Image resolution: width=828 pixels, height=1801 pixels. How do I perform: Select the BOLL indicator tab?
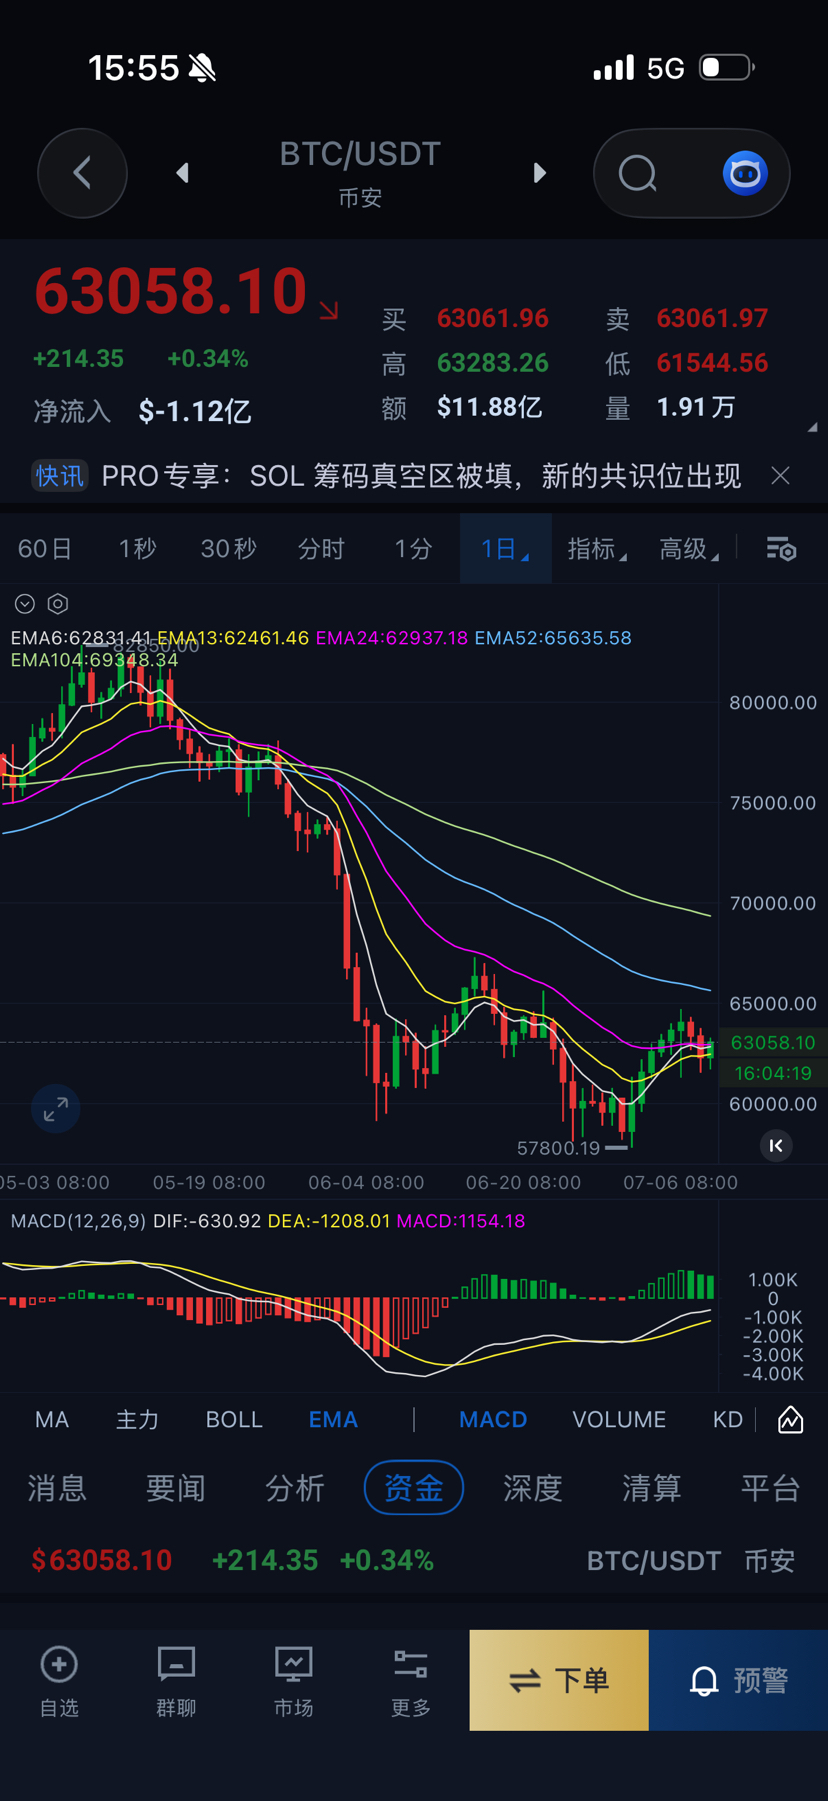234,1419
